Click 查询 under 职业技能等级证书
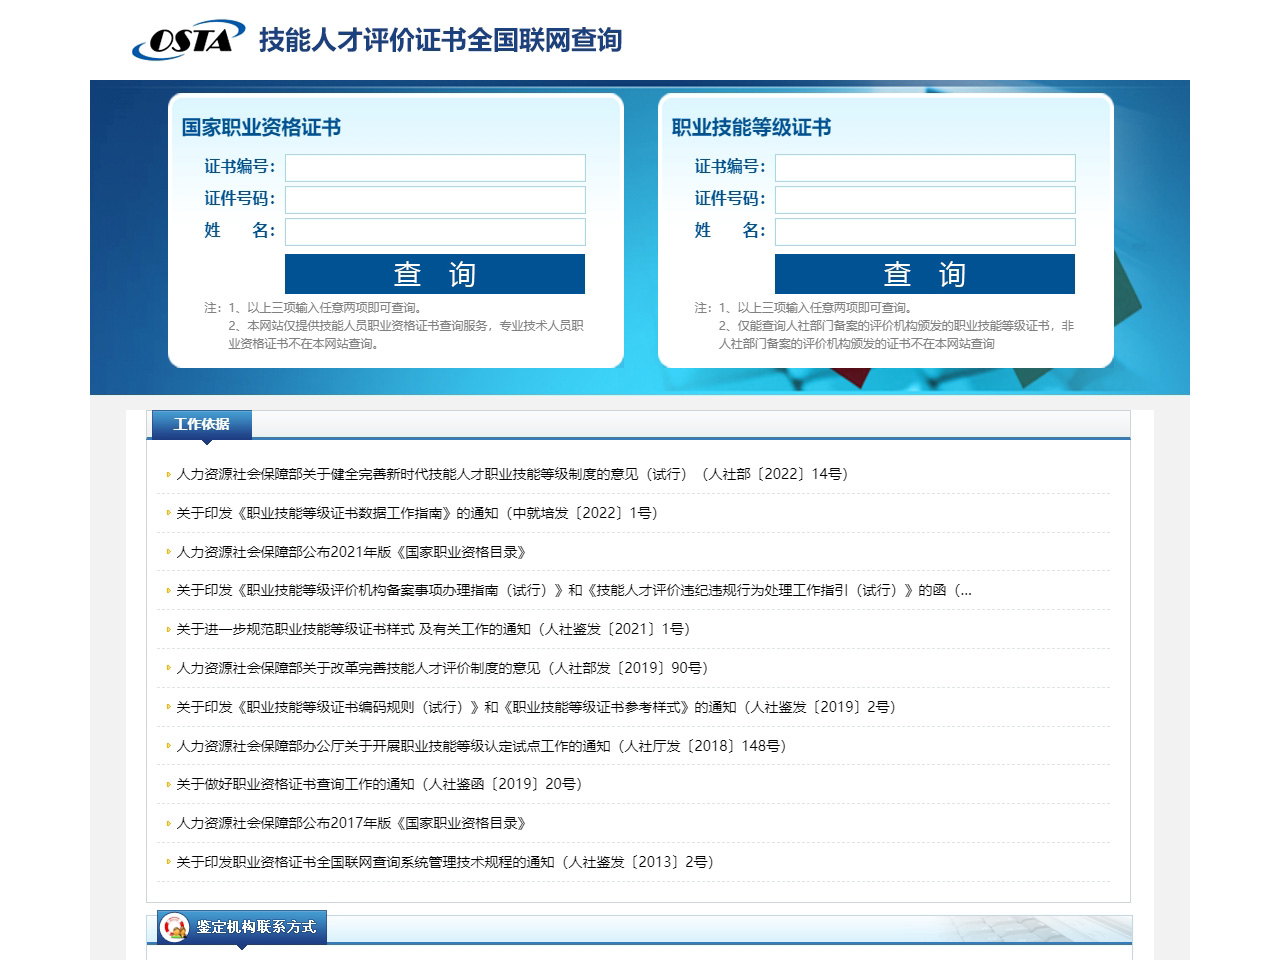 (924, 273)
